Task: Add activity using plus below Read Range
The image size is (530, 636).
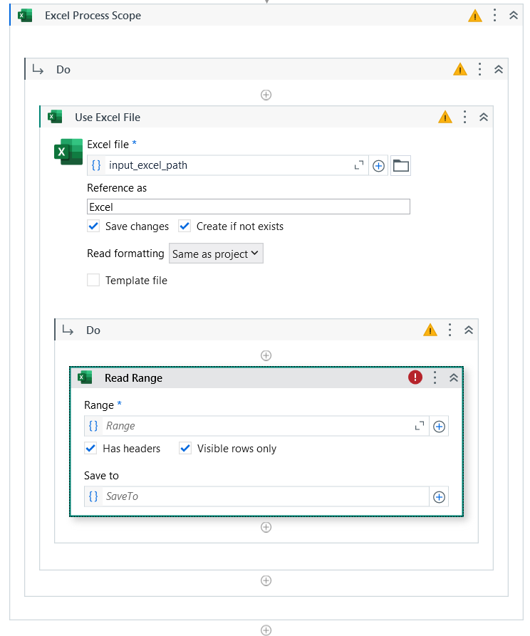Action: (266, 527)
